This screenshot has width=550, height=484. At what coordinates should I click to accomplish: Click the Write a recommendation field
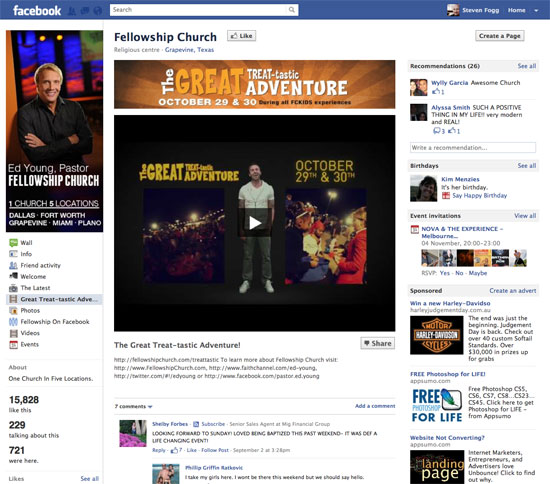point(472,148)
